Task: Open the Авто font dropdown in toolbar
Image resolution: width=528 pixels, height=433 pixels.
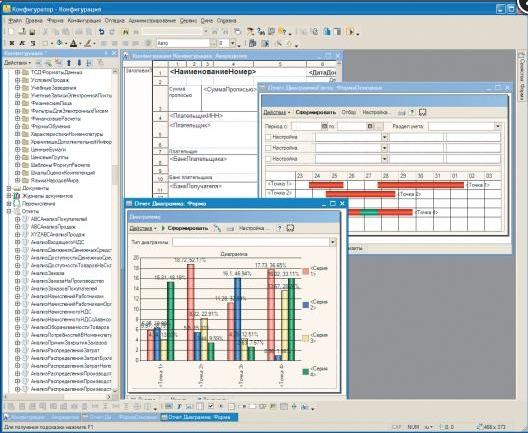Action: (x=213, y=43)
